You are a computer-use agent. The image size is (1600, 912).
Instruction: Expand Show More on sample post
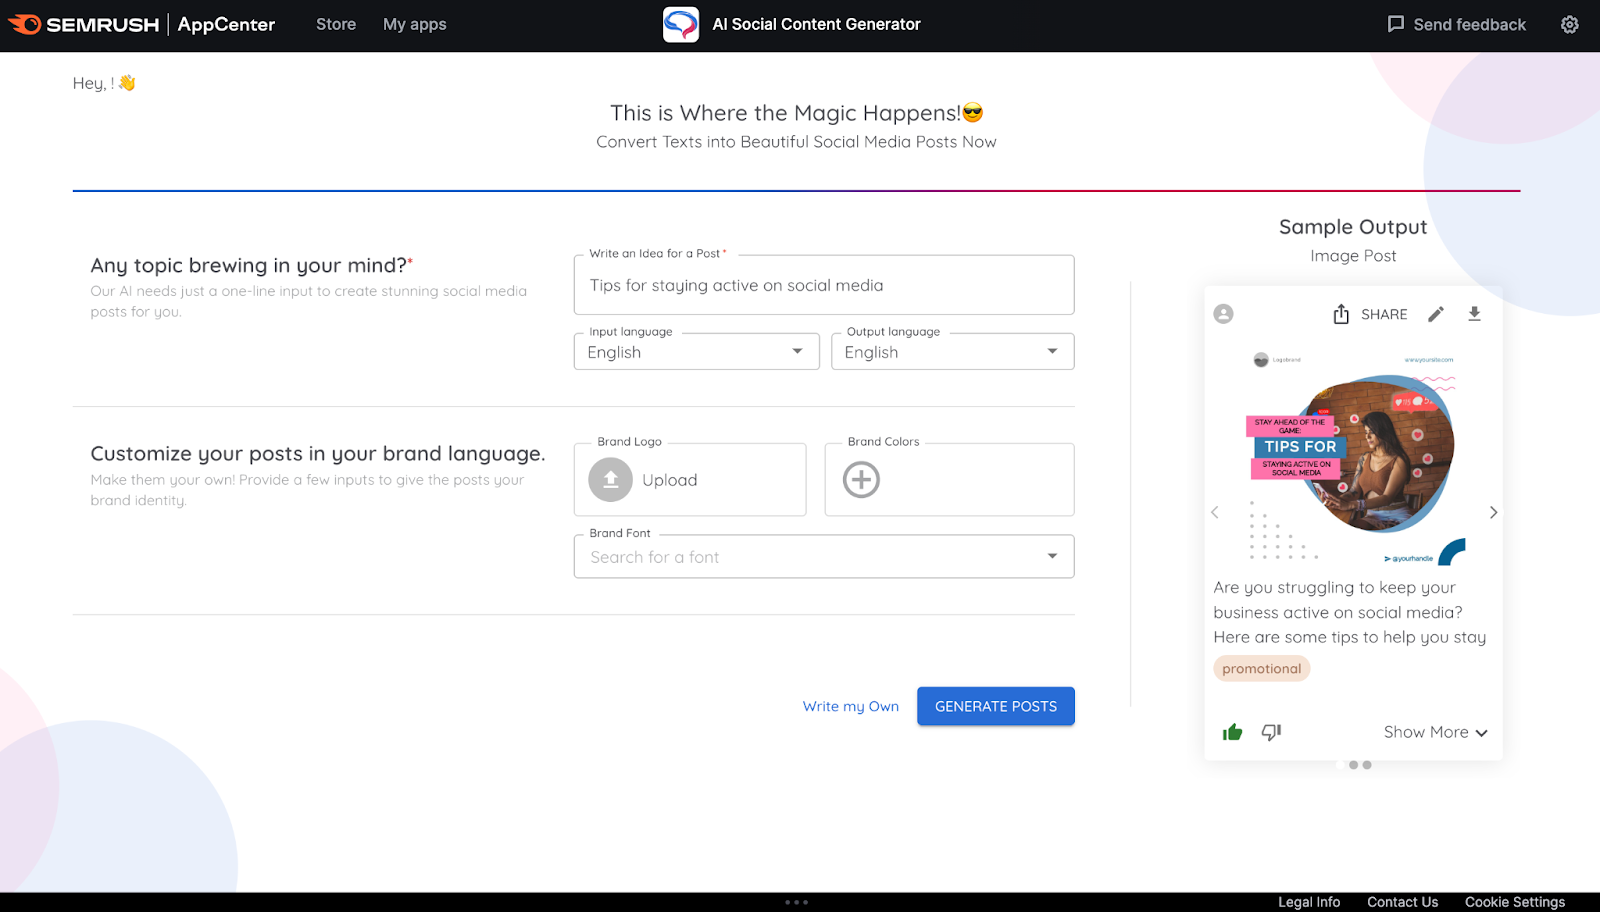[x=1435, y=732]
